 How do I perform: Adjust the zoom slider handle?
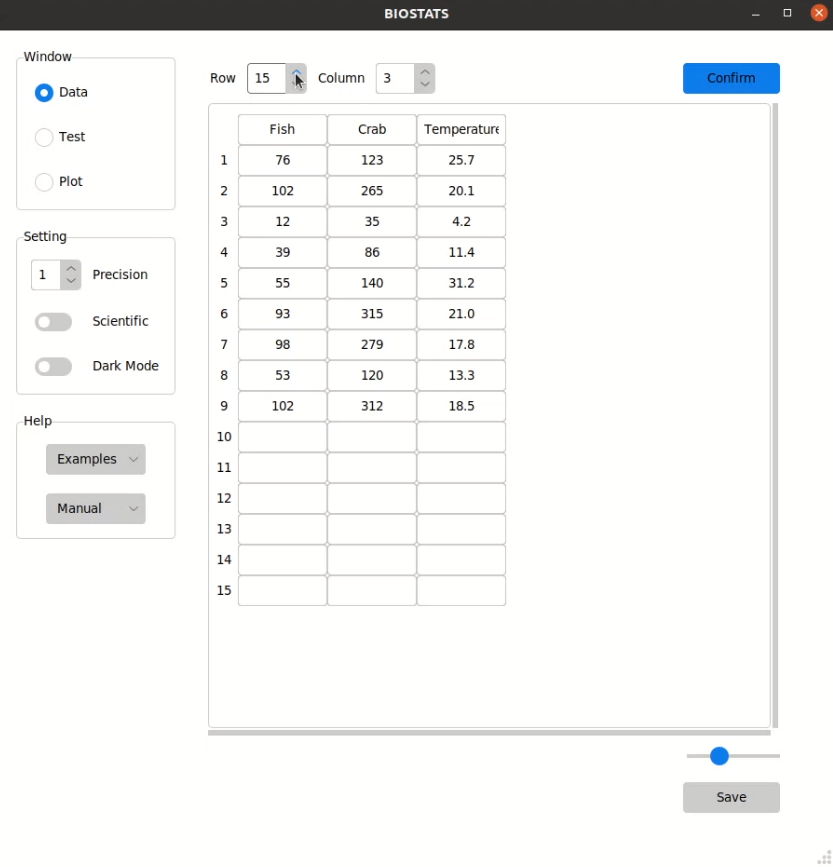tap(719, 756)
